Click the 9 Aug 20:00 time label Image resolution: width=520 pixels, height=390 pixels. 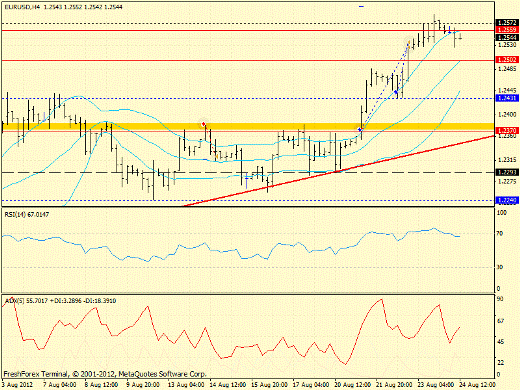[143, 385]
